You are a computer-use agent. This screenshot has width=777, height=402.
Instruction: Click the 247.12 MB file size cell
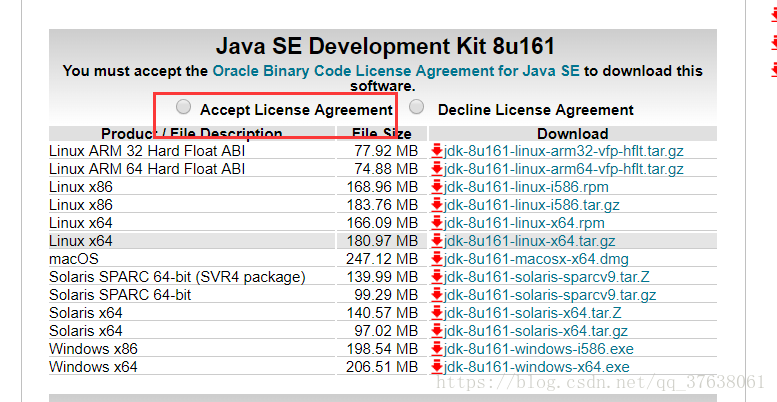click(382, 259)
